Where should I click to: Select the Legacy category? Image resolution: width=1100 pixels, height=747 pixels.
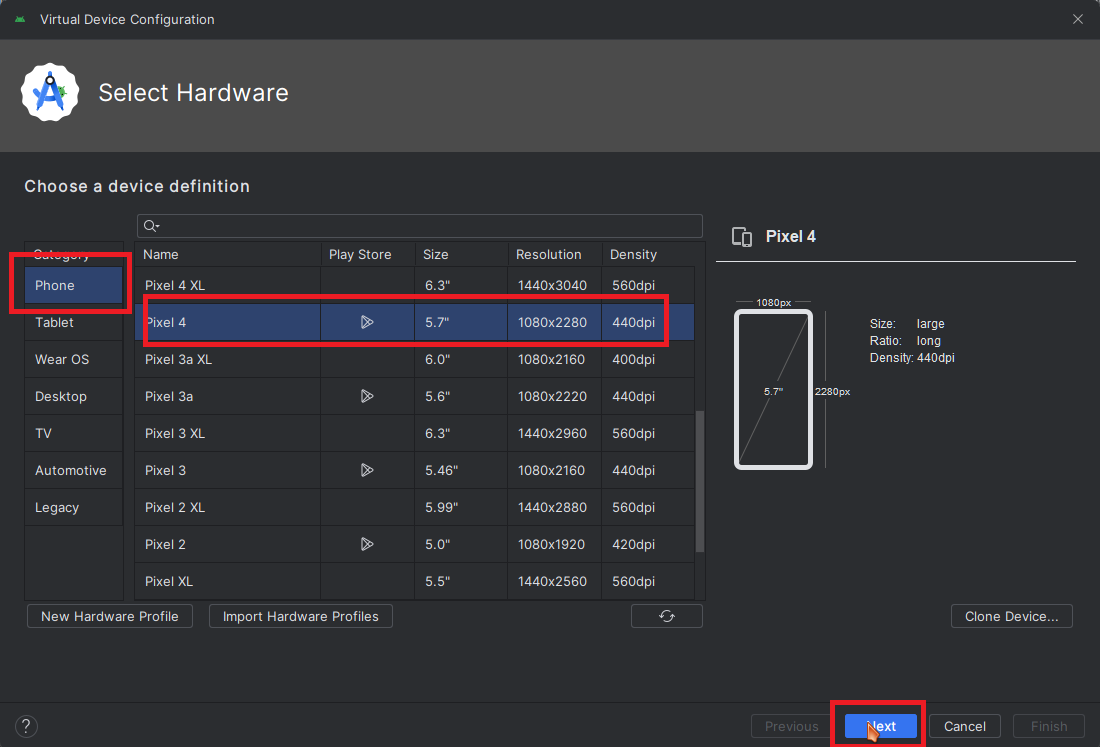pyautogui.click(x=74, y=508)
